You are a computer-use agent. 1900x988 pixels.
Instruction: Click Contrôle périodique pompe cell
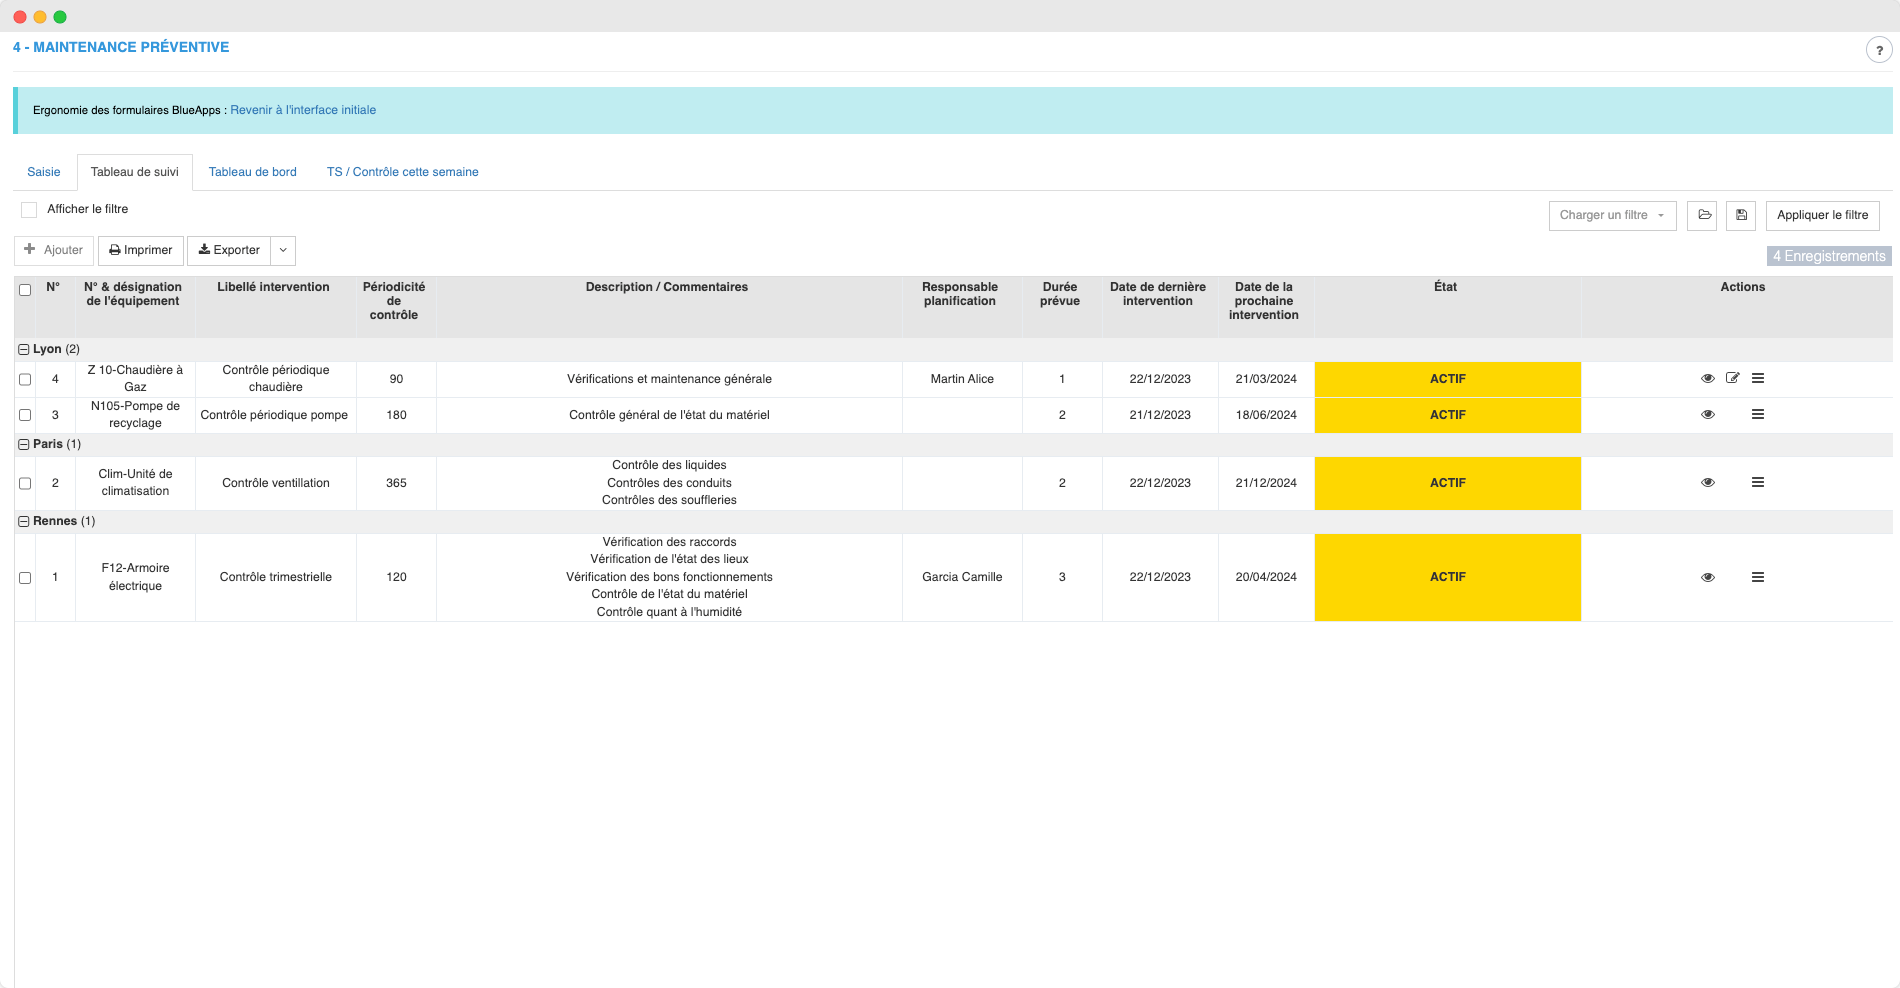pyautogui.click(x=274, y=415)
